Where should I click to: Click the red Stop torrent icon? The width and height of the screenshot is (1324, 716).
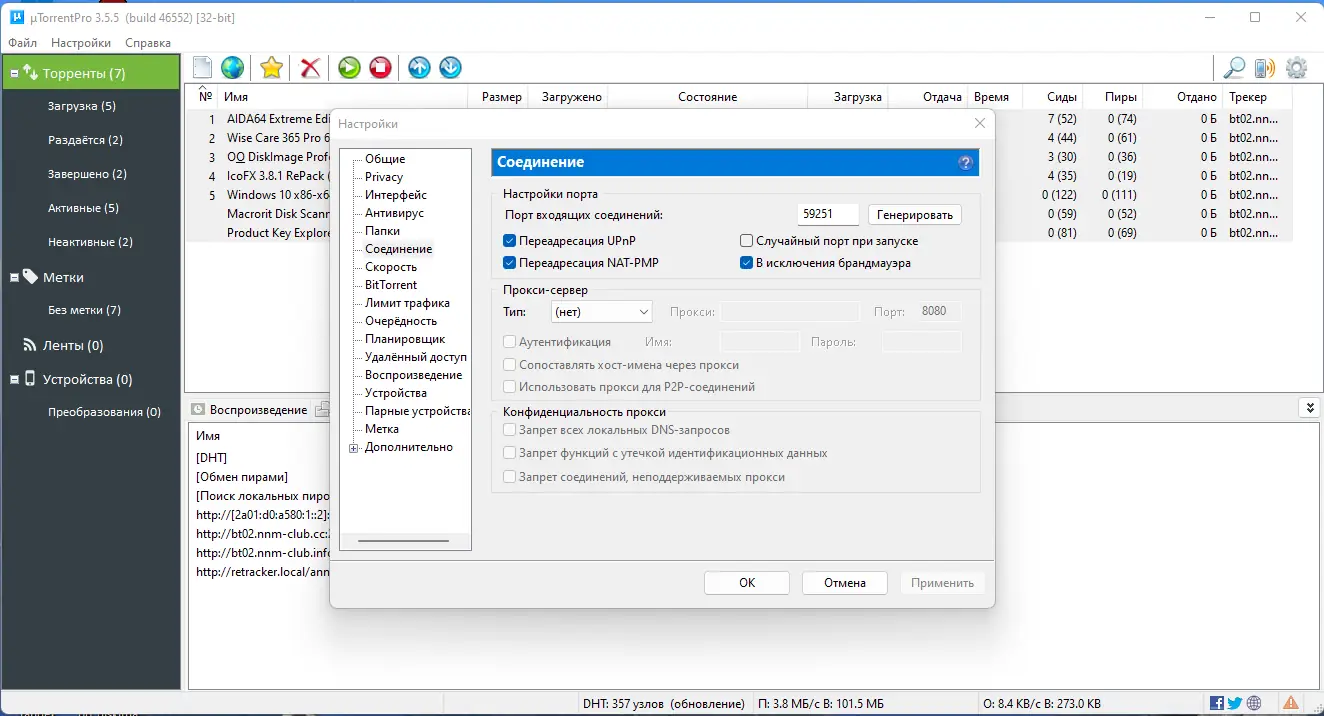[380, 67]
